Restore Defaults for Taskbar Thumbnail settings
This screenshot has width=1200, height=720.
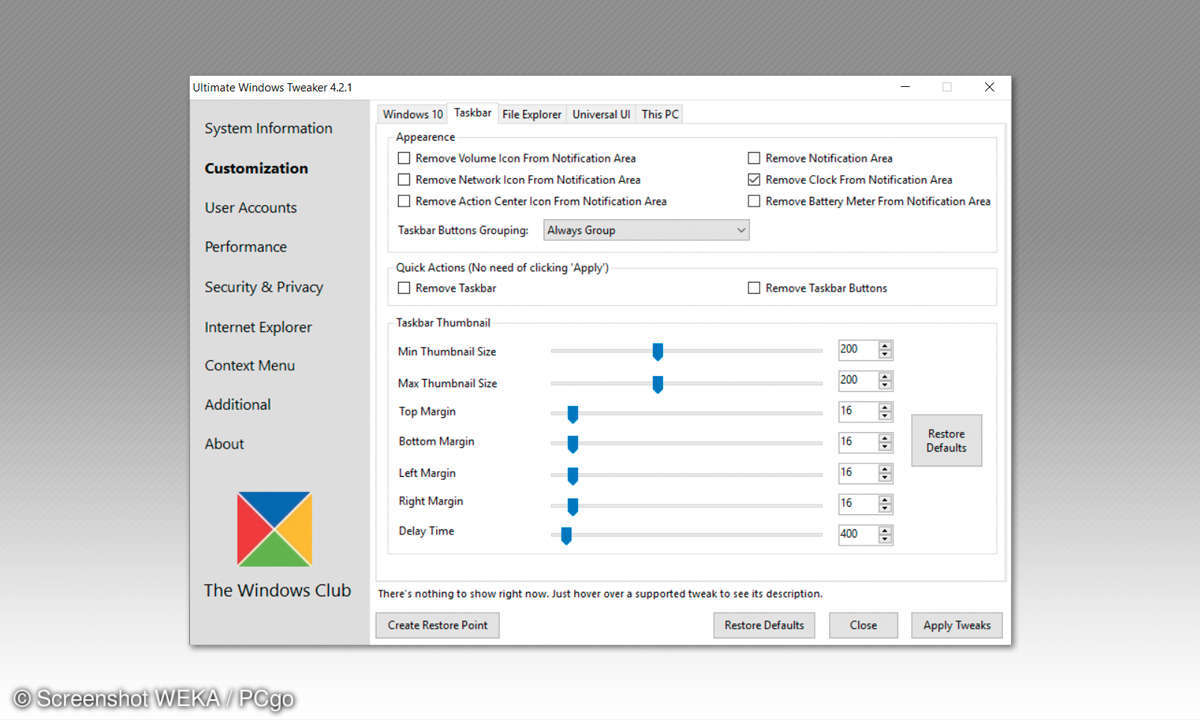946,441
